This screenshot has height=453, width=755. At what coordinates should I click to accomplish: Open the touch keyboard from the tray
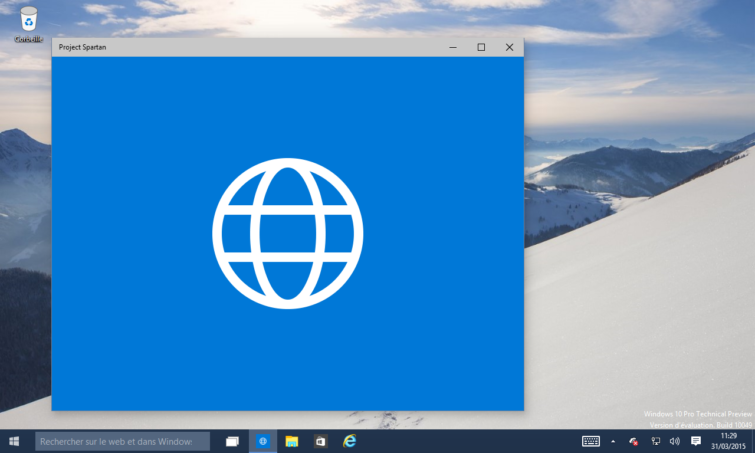pos(590,441)
